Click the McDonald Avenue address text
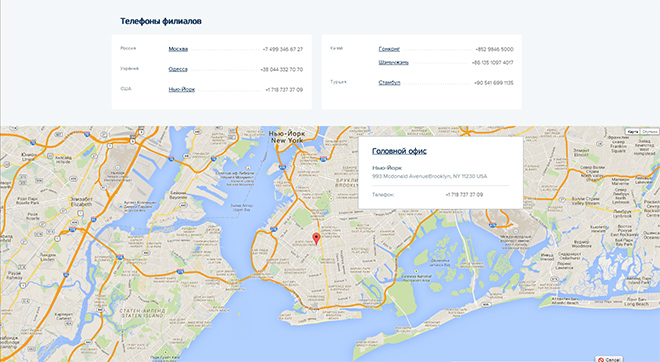 [429, 176]
